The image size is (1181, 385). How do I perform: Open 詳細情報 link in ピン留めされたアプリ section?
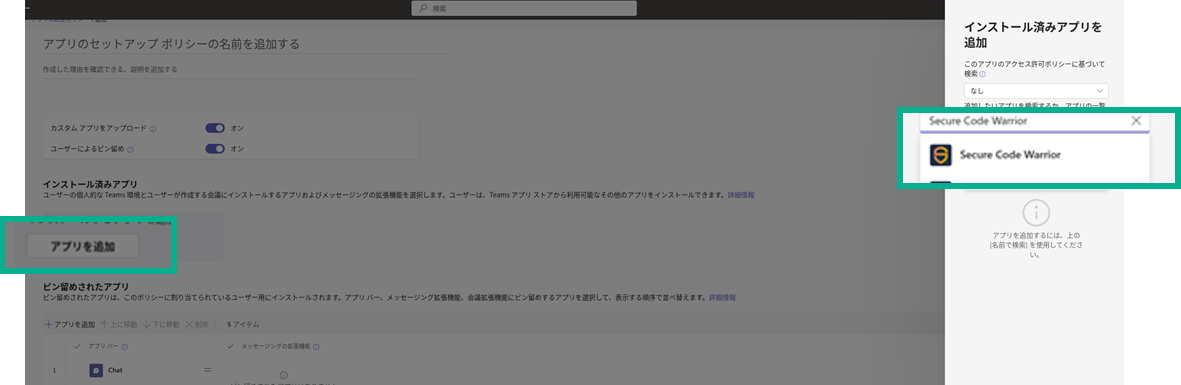click(723, 298)
